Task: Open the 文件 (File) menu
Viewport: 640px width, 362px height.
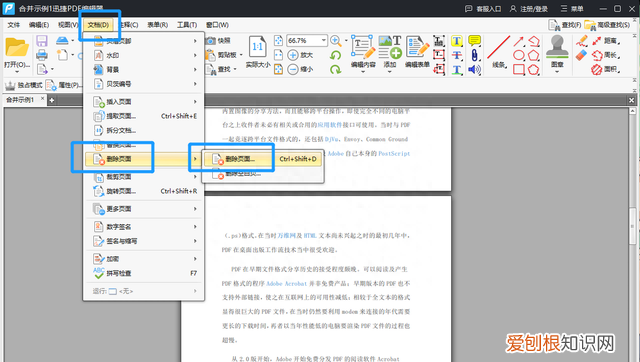Action: coord(13,25)
